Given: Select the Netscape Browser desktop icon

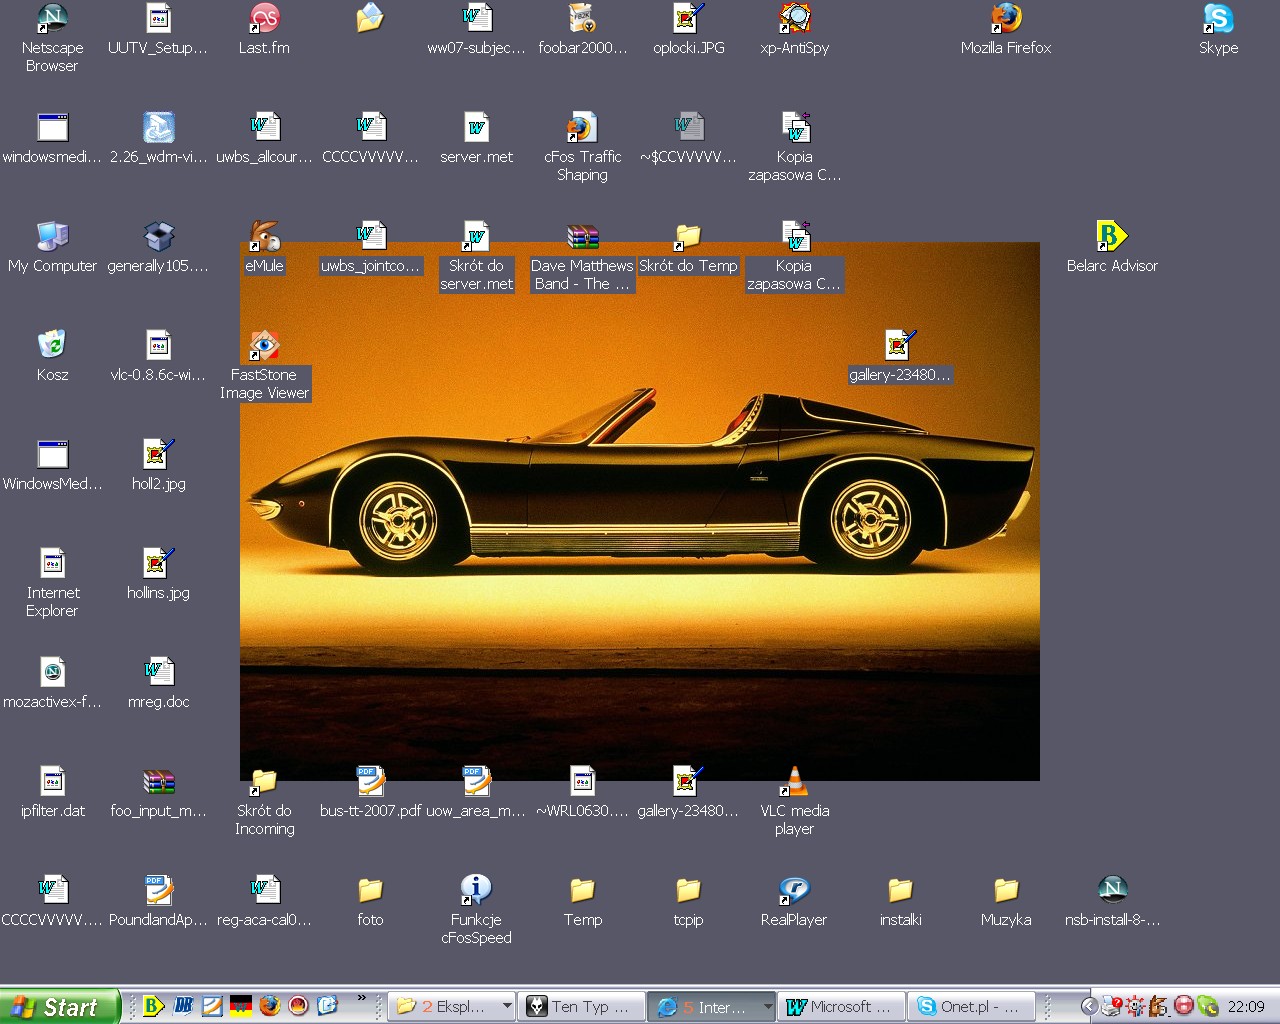Looking at the screenshot, I should click(52, 20).
